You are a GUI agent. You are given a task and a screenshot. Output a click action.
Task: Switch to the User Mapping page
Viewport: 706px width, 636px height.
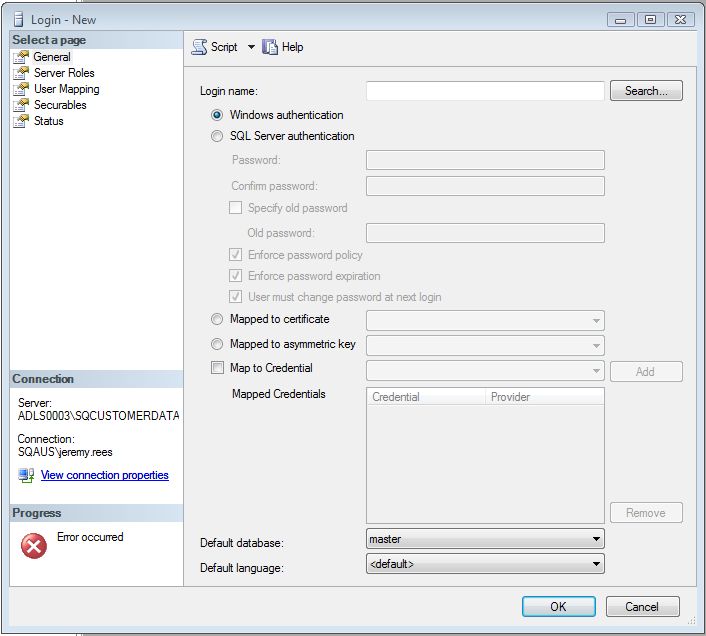tap(66, 89)
